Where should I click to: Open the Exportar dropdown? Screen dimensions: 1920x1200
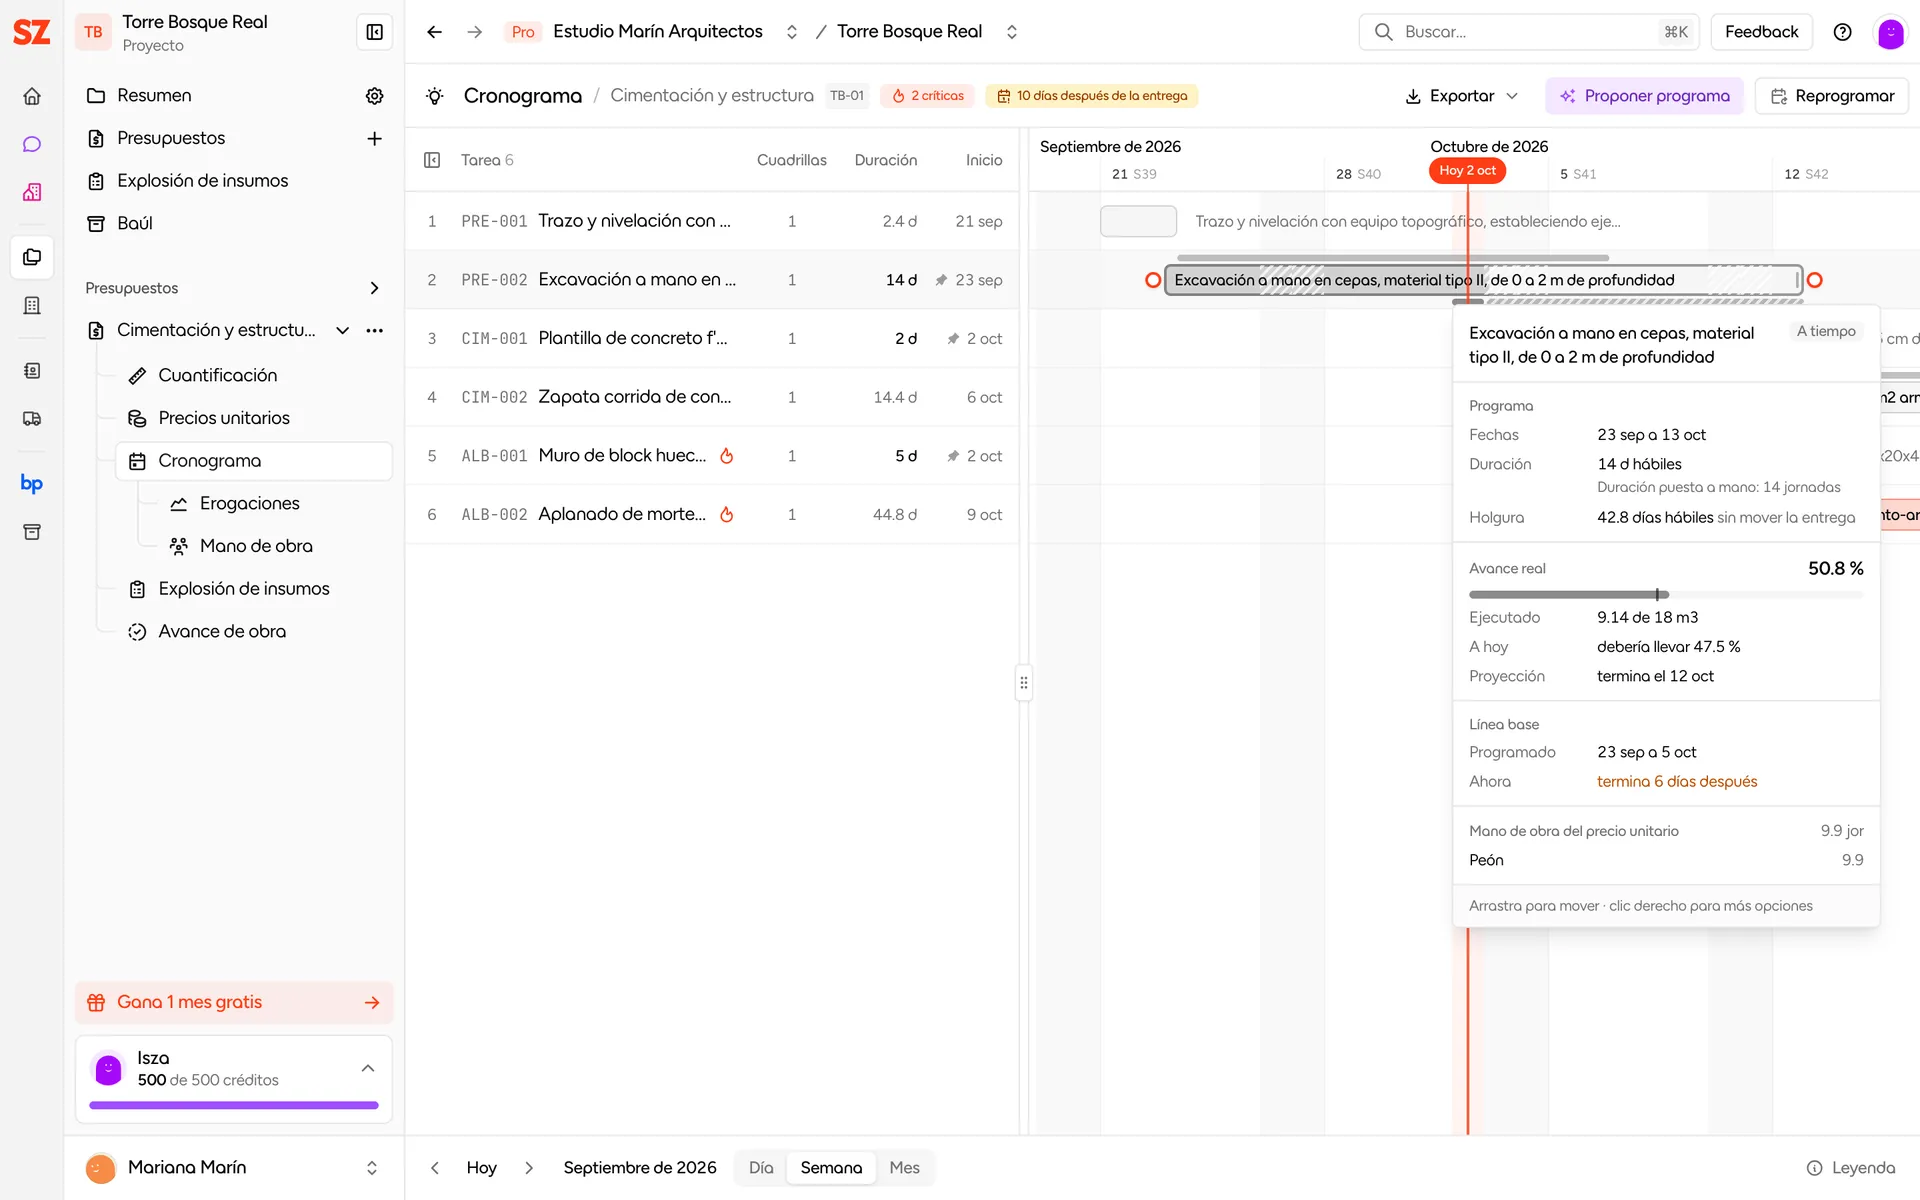click(1462, 96)
